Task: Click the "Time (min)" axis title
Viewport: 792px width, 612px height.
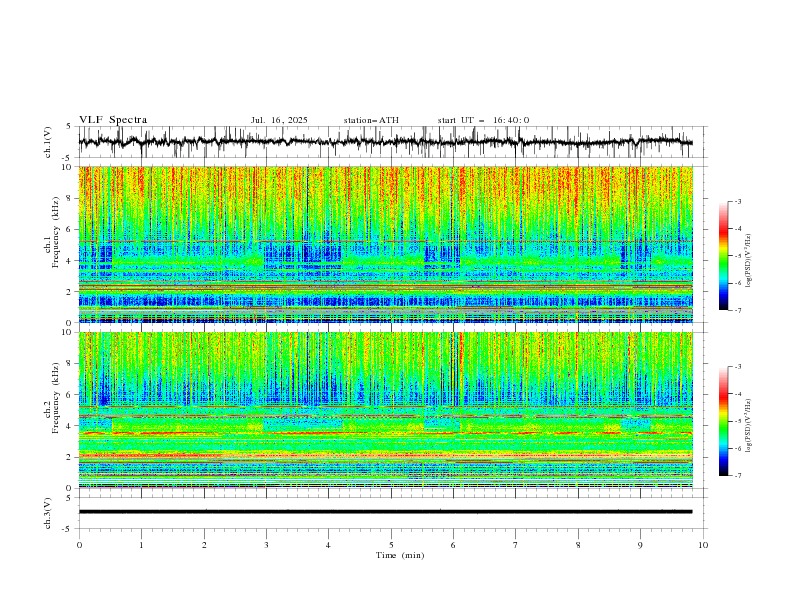Action: (400, 555)
